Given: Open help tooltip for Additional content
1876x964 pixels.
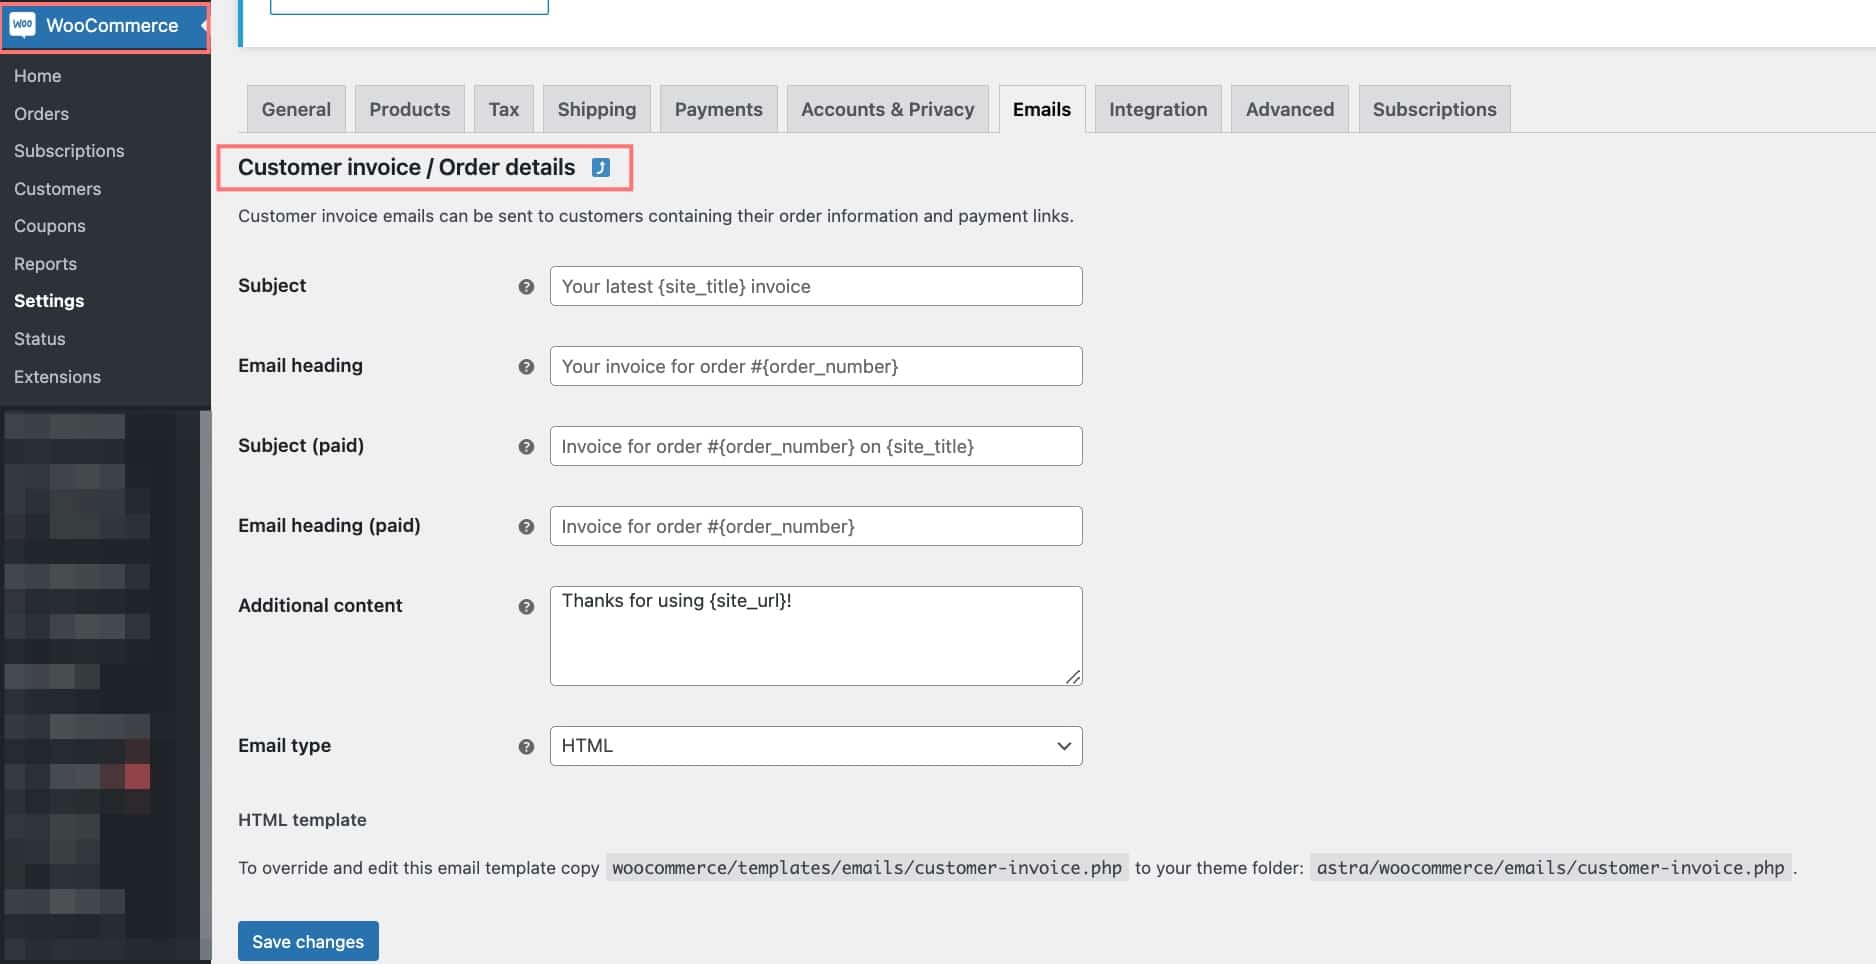Looking at the screenshot, I should [526, 606].
